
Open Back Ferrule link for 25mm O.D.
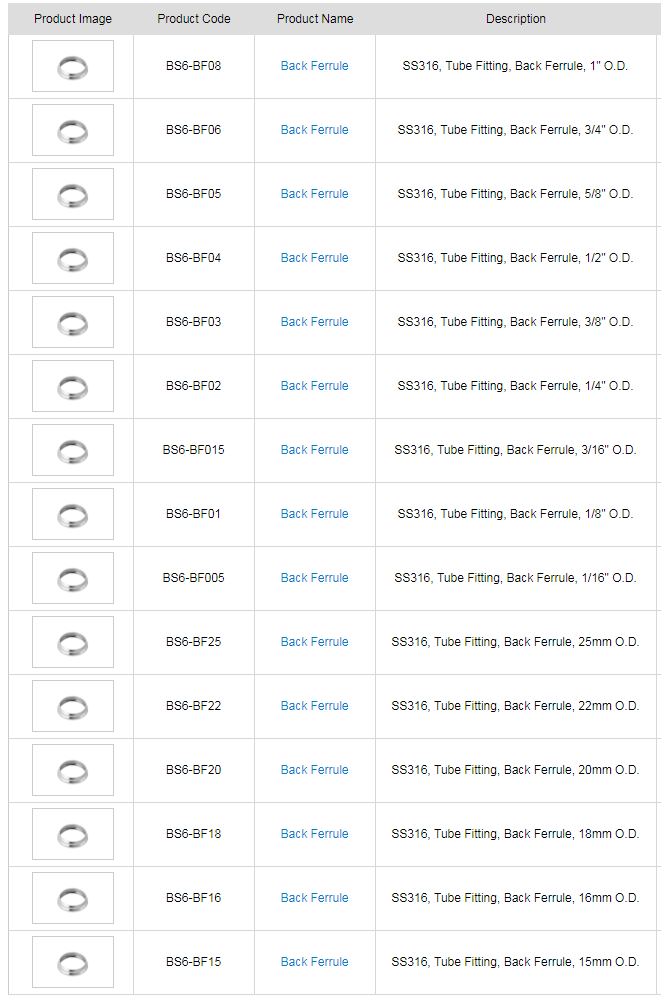pyautogui.click(x=314, y=642)
